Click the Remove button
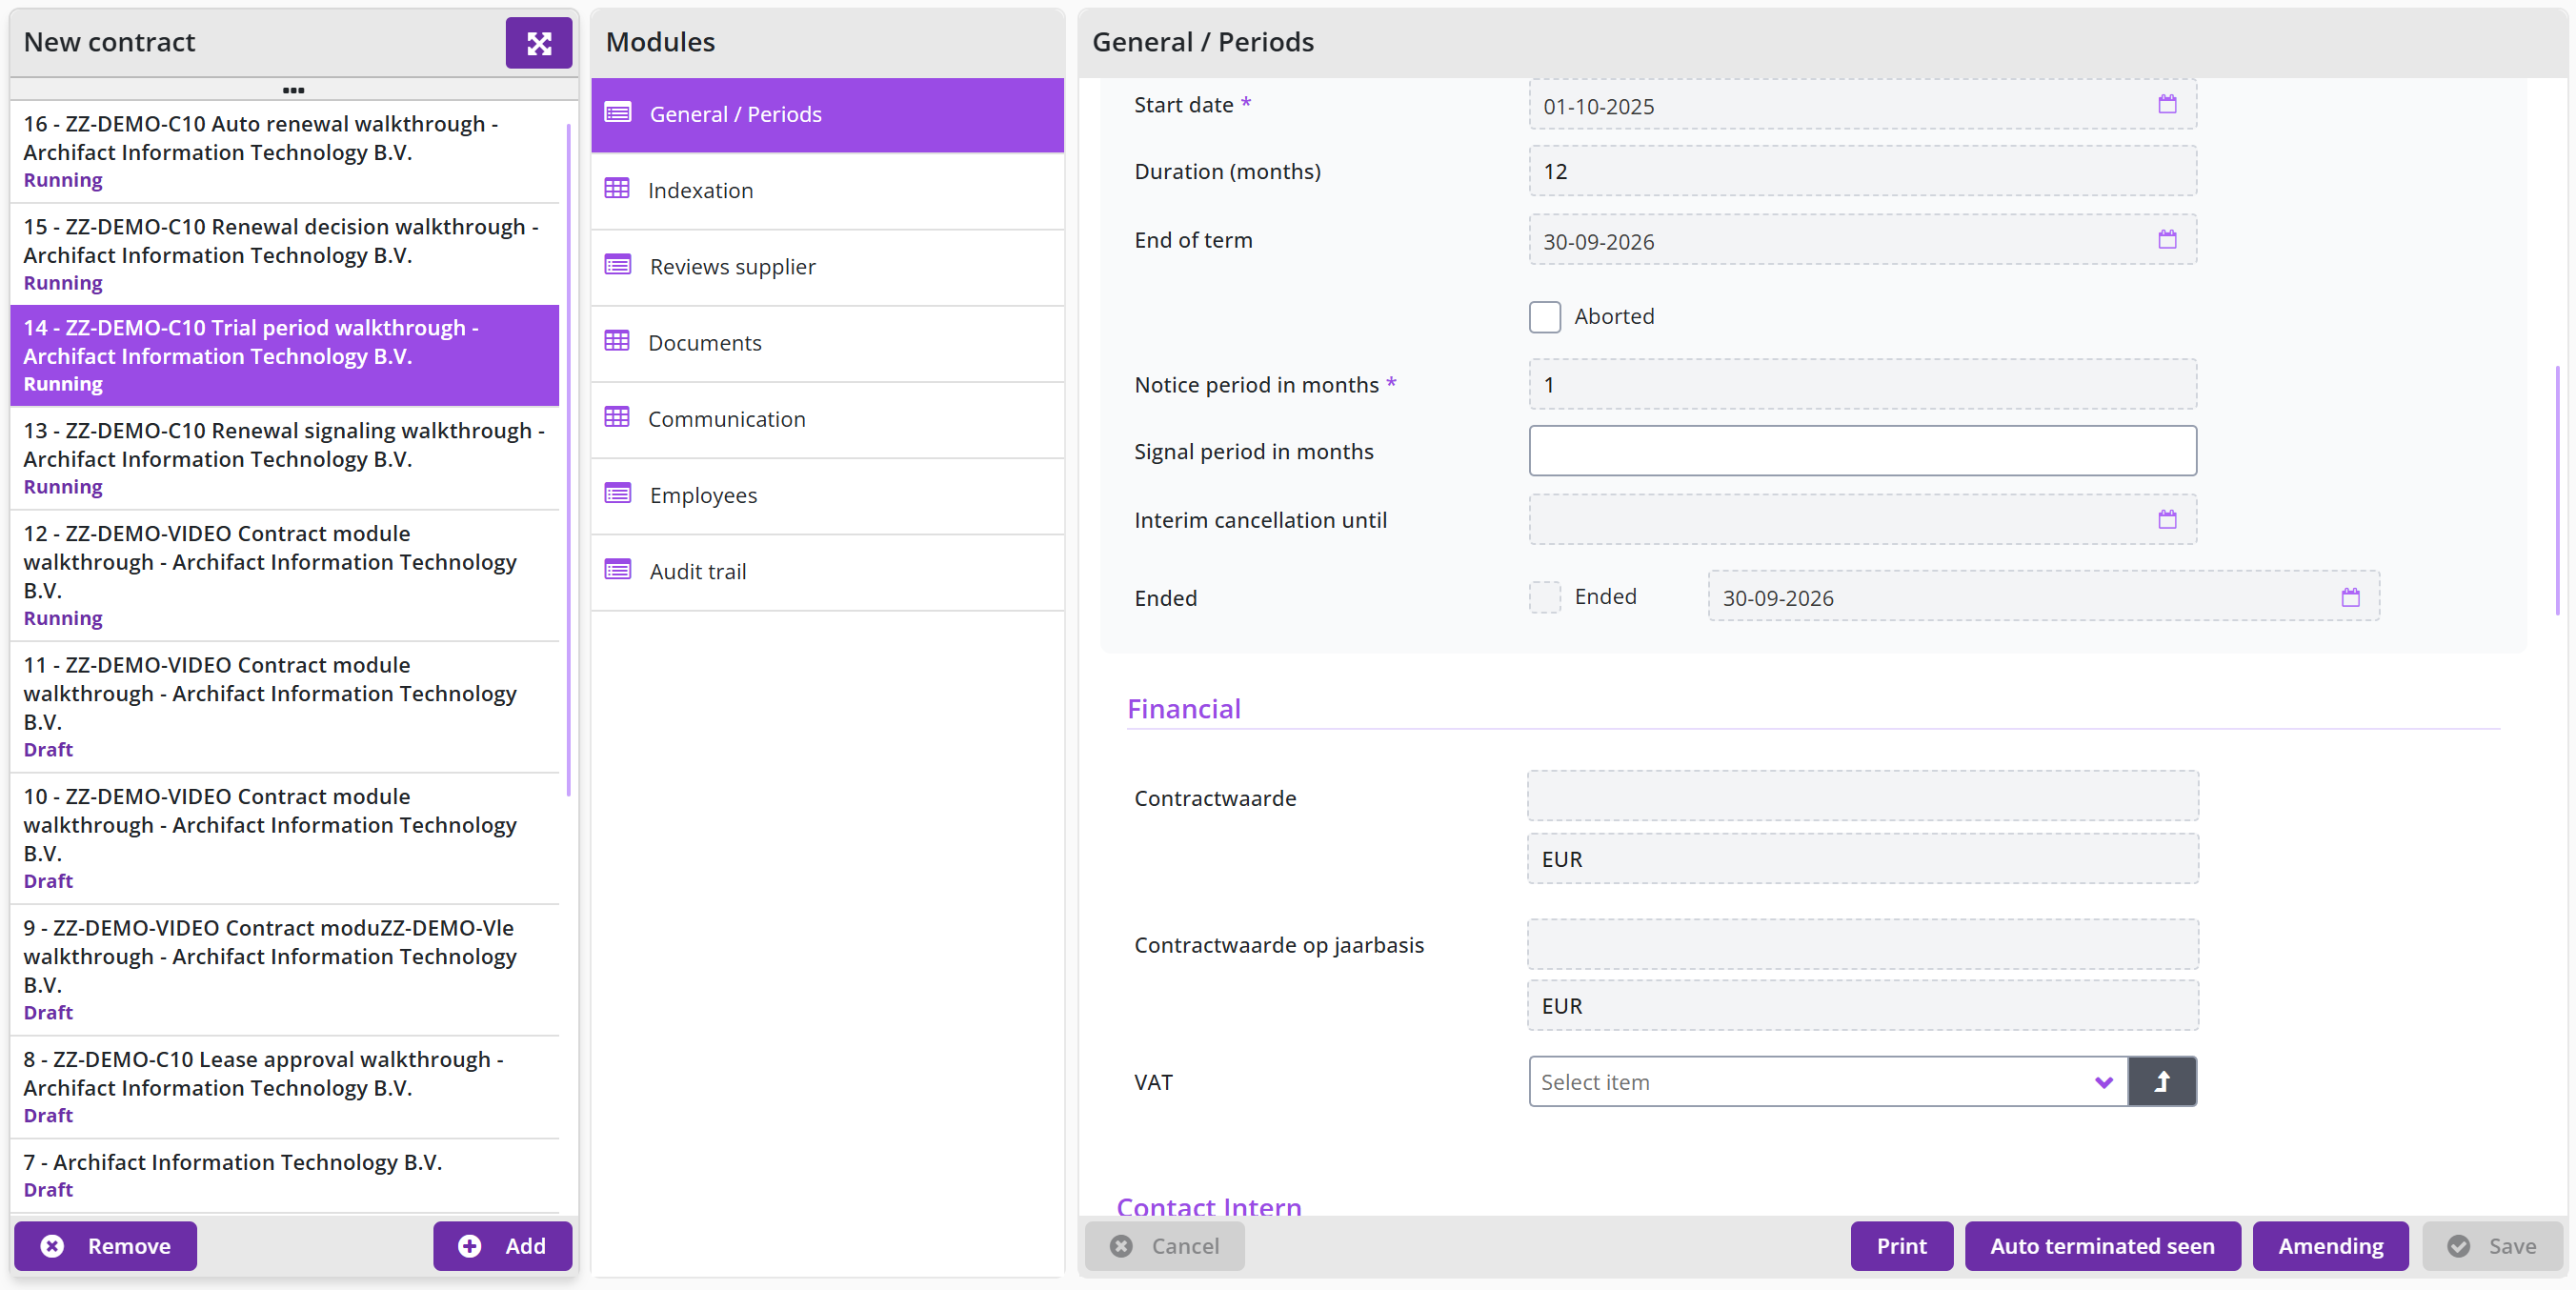The height and width of the screenshot is (1290, 2576). pos(105,1246)
